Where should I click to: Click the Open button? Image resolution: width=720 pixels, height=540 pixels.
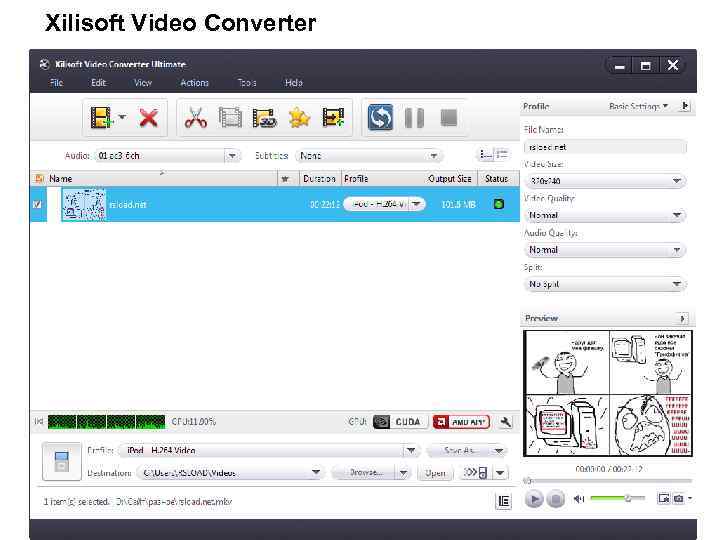click(435, 472)
